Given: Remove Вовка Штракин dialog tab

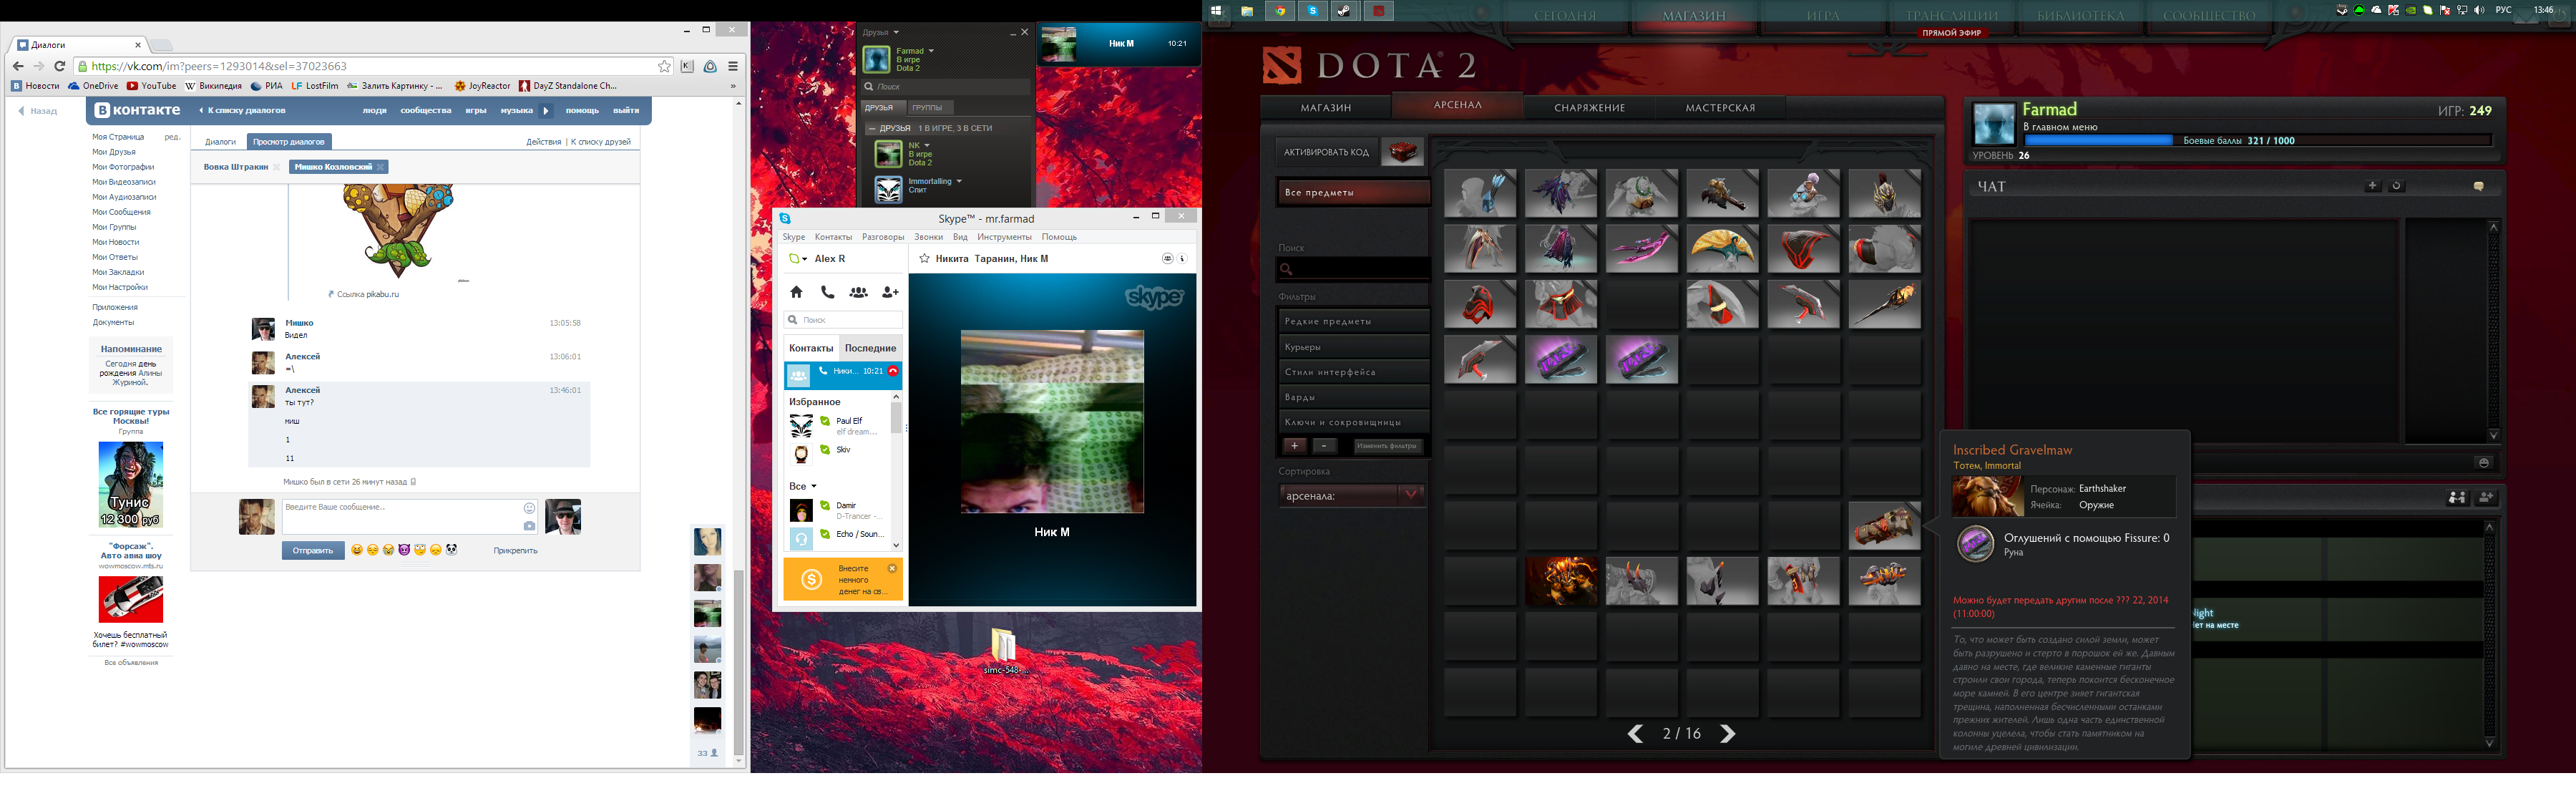Looking at the screenshot, I should coord(276,167).
